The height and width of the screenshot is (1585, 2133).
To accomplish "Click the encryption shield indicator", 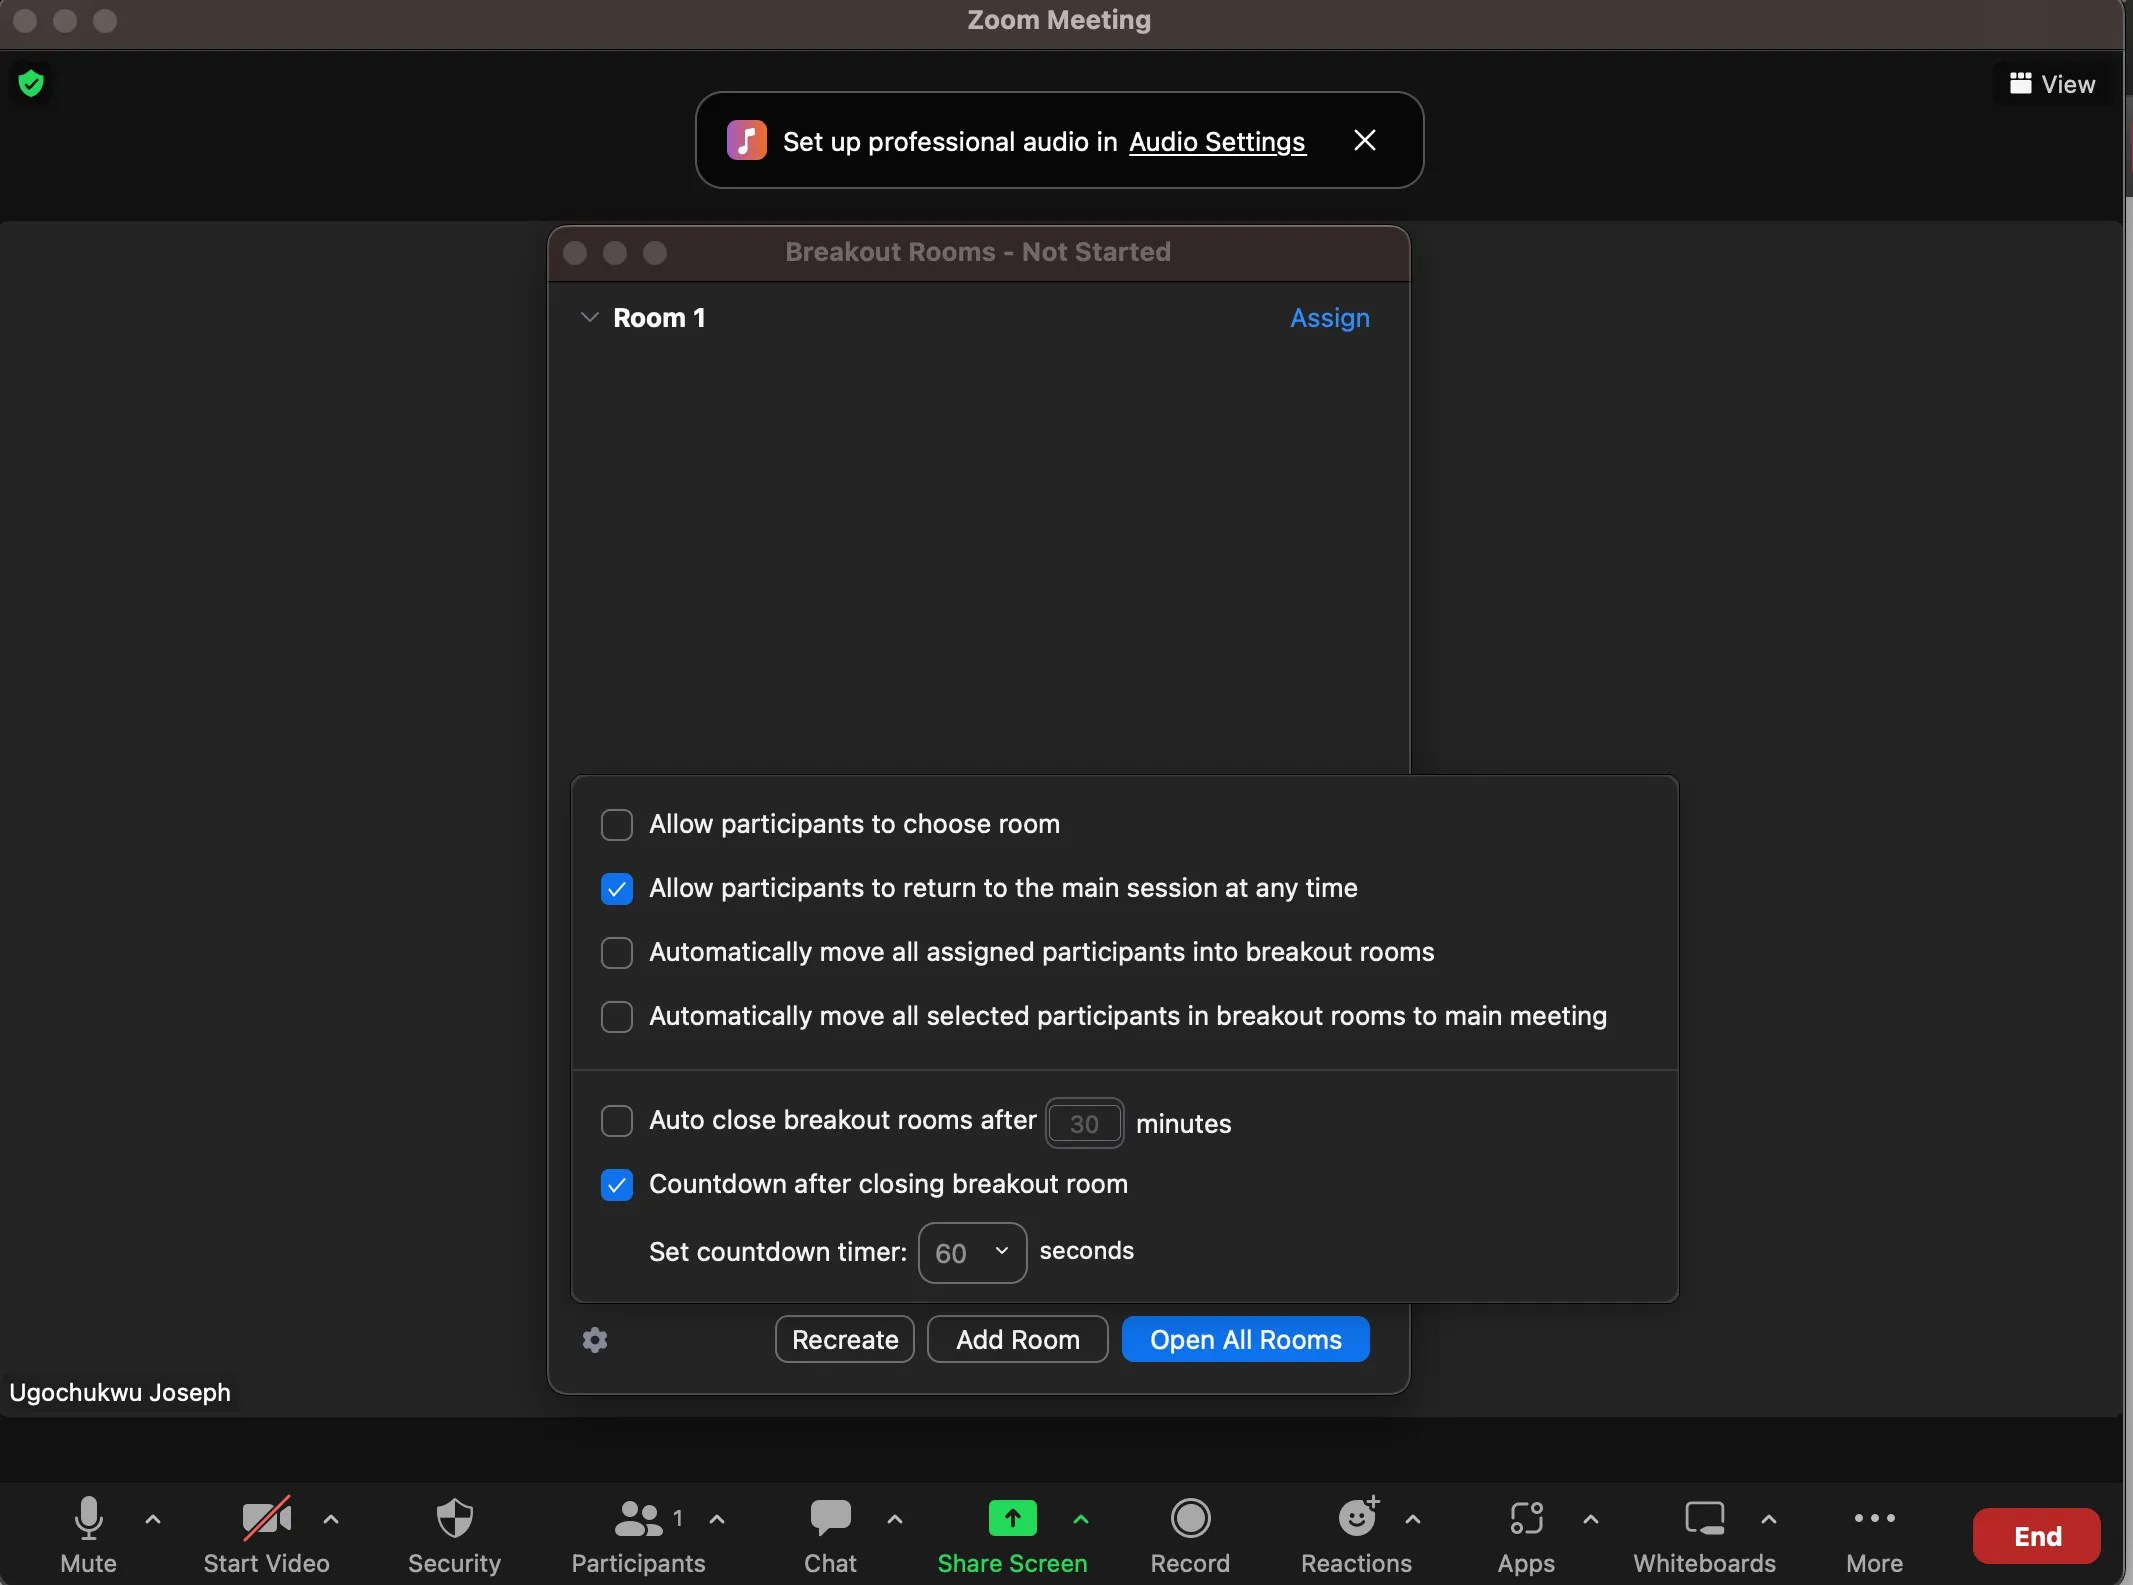I will point(30,83).
